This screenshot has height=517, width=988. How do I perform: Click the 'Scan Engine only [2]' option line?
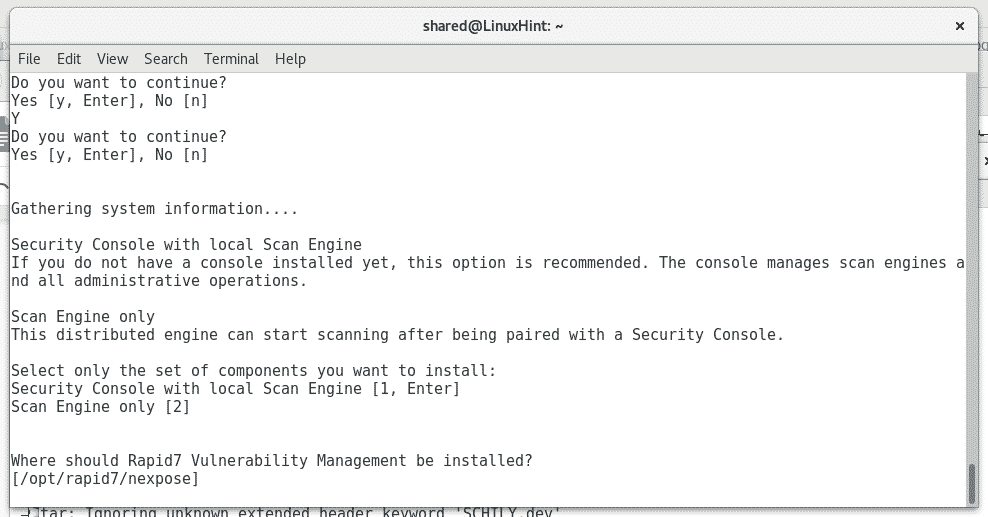point(100,407)
